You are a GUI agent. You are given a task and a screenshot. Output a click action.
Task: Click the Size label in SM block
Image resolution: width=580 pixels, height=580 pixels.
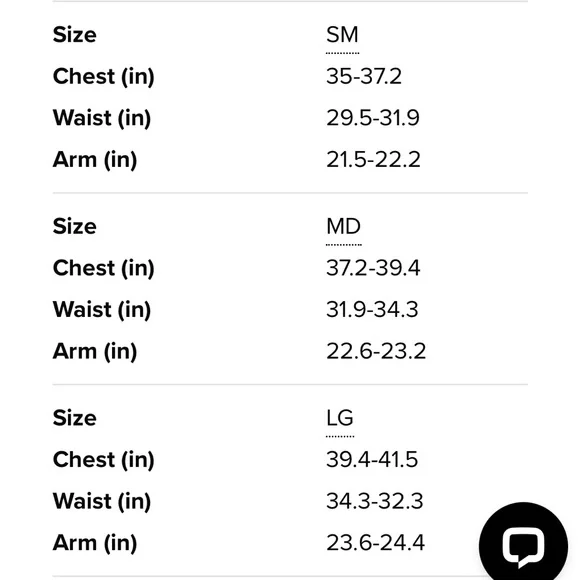[75, 35]
